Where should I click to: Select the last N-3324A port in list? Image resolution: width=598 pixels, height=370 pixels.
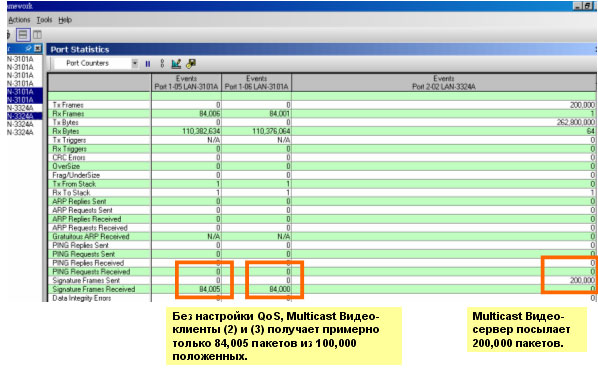20,132
